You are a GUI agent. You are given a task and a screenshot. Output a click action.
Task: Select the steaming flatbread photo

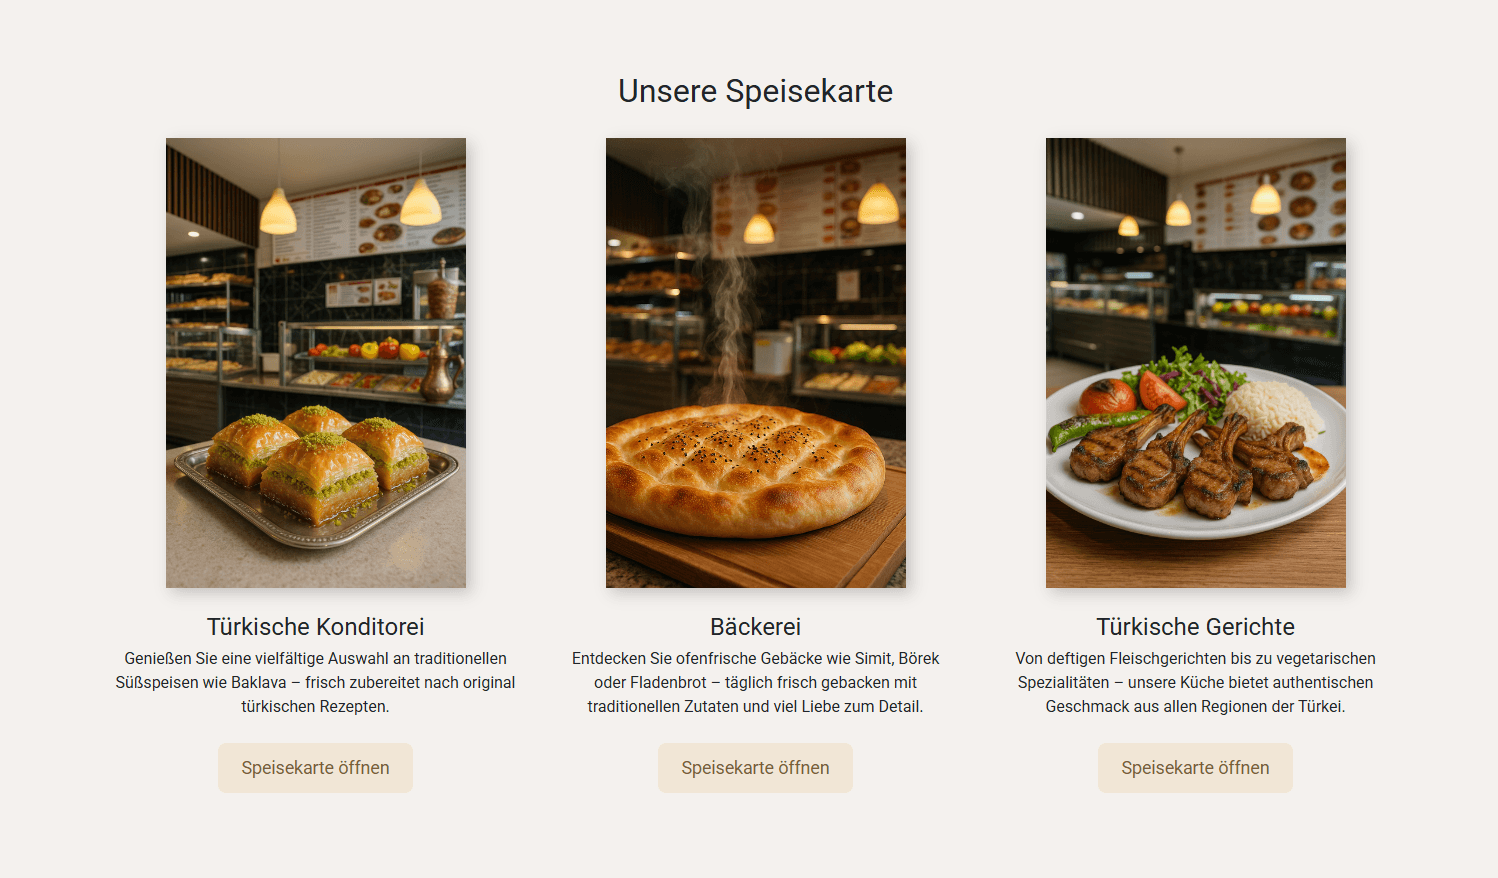click(756, 363)
